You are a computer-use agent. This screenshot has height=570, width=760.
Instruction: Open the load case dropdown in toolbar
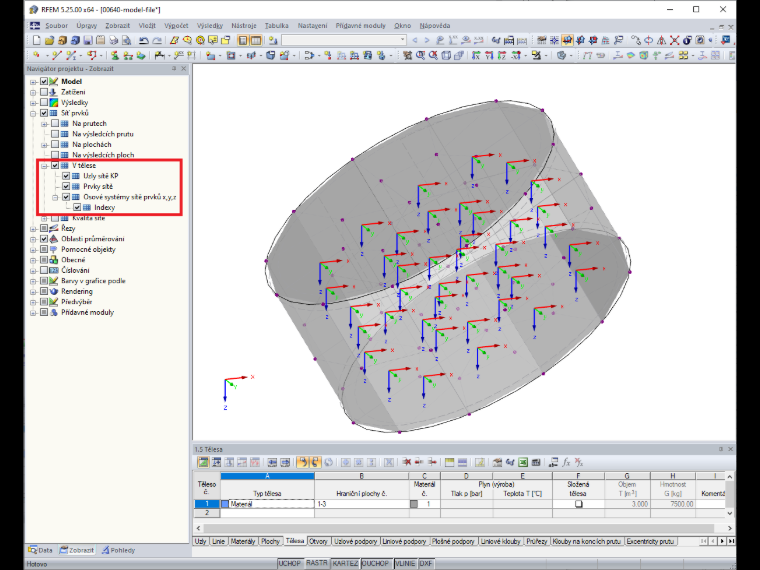[x=402, y=40]
